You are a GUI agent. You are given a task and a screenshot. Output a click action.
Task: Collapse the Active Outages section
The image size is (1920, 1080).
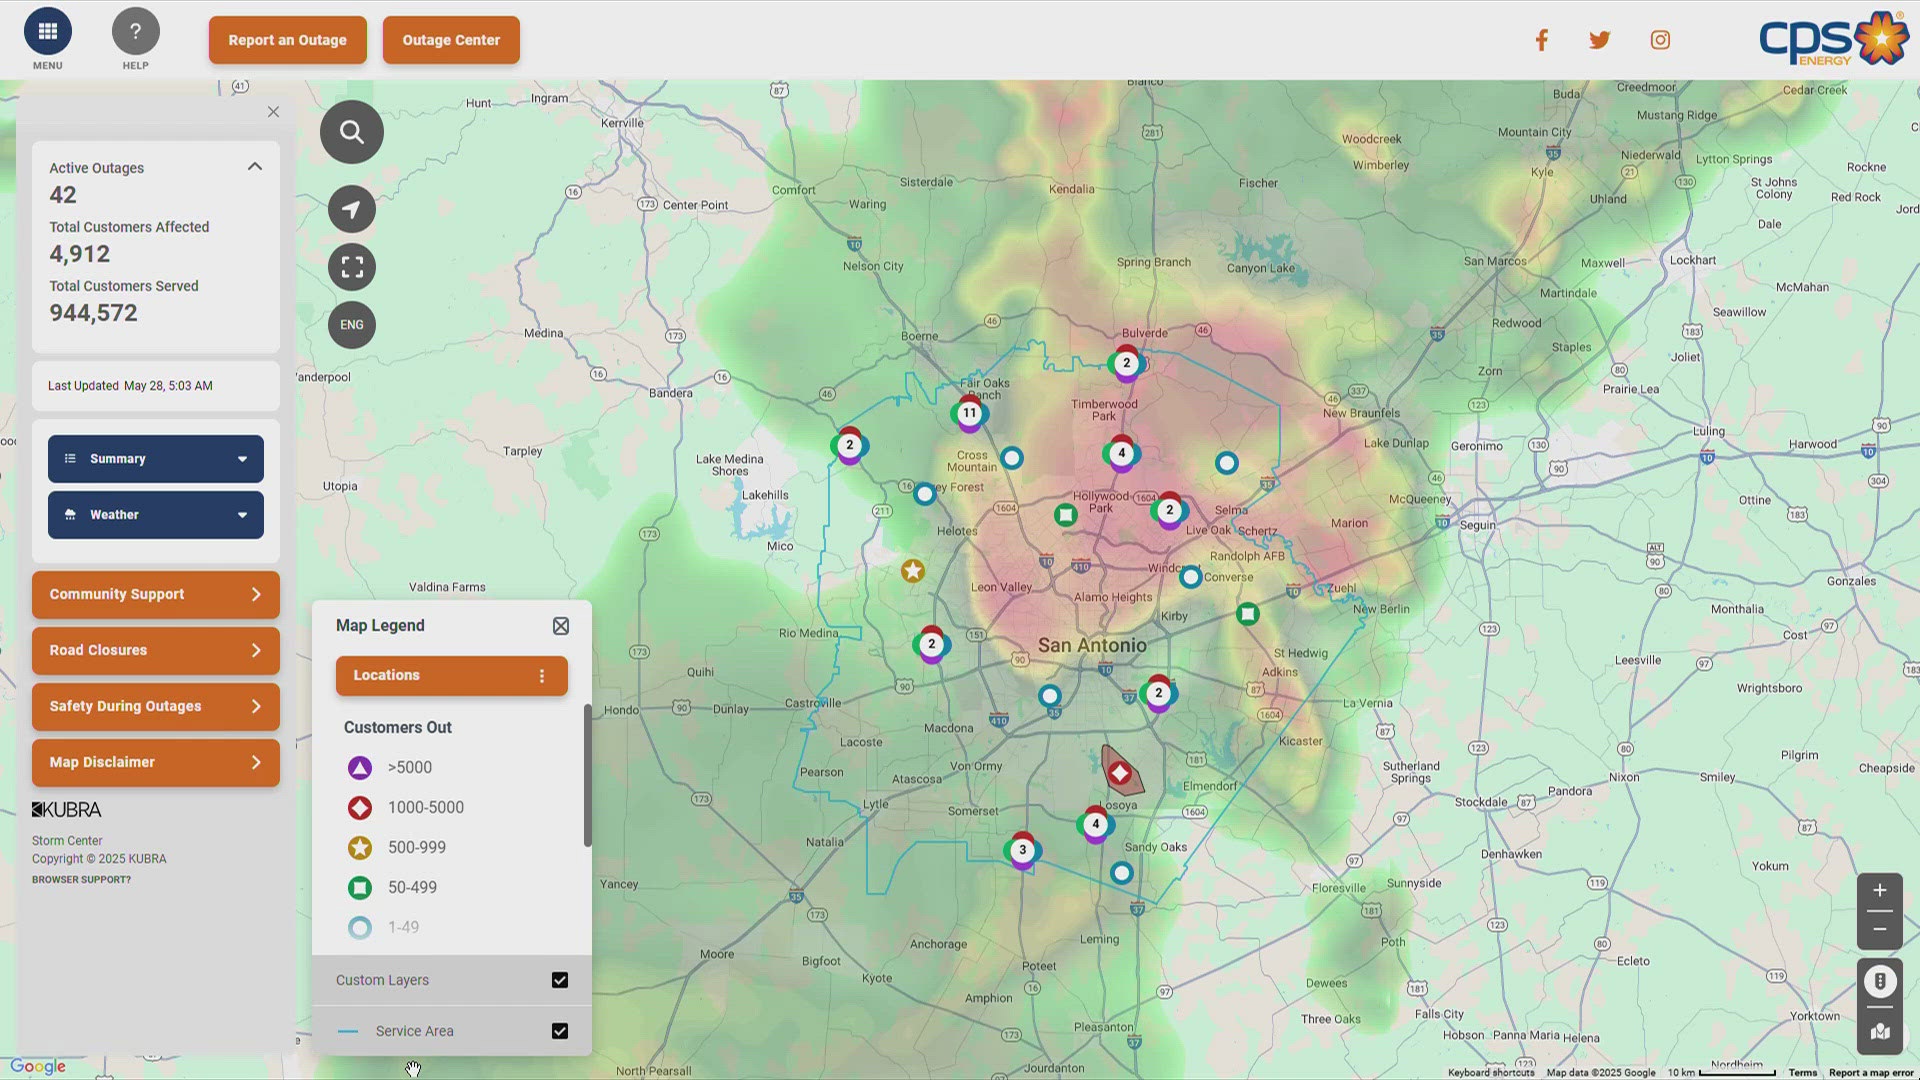click(255, 166)
